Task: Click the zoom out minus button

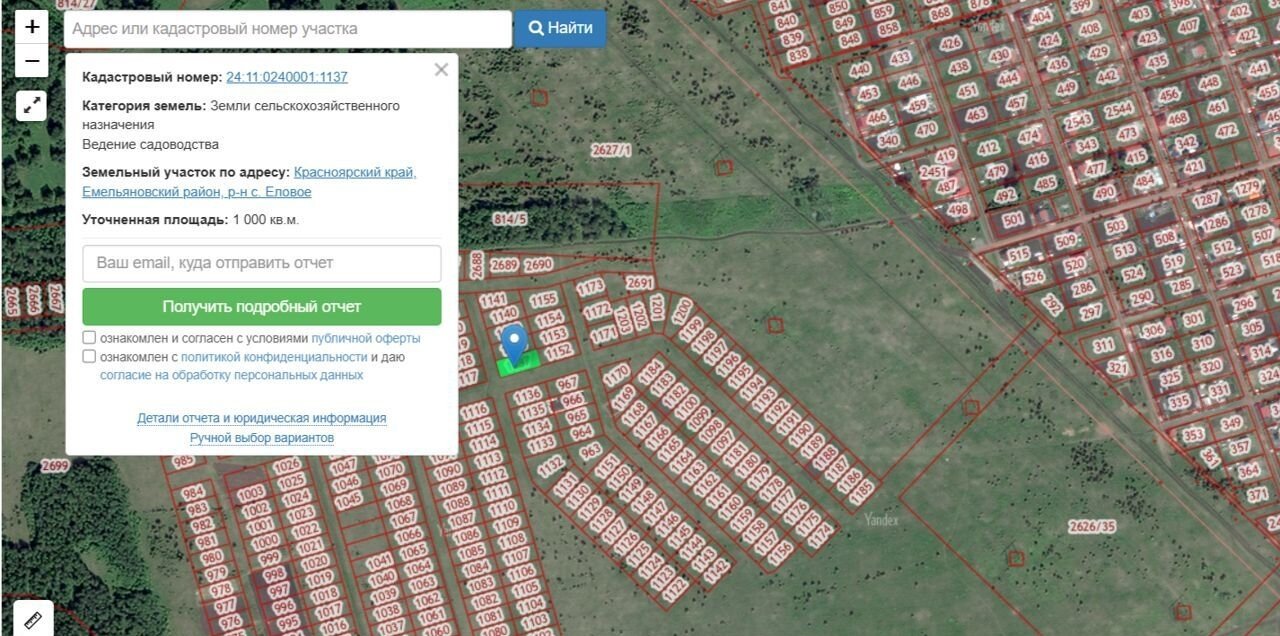Action: (x=32, y=61)
